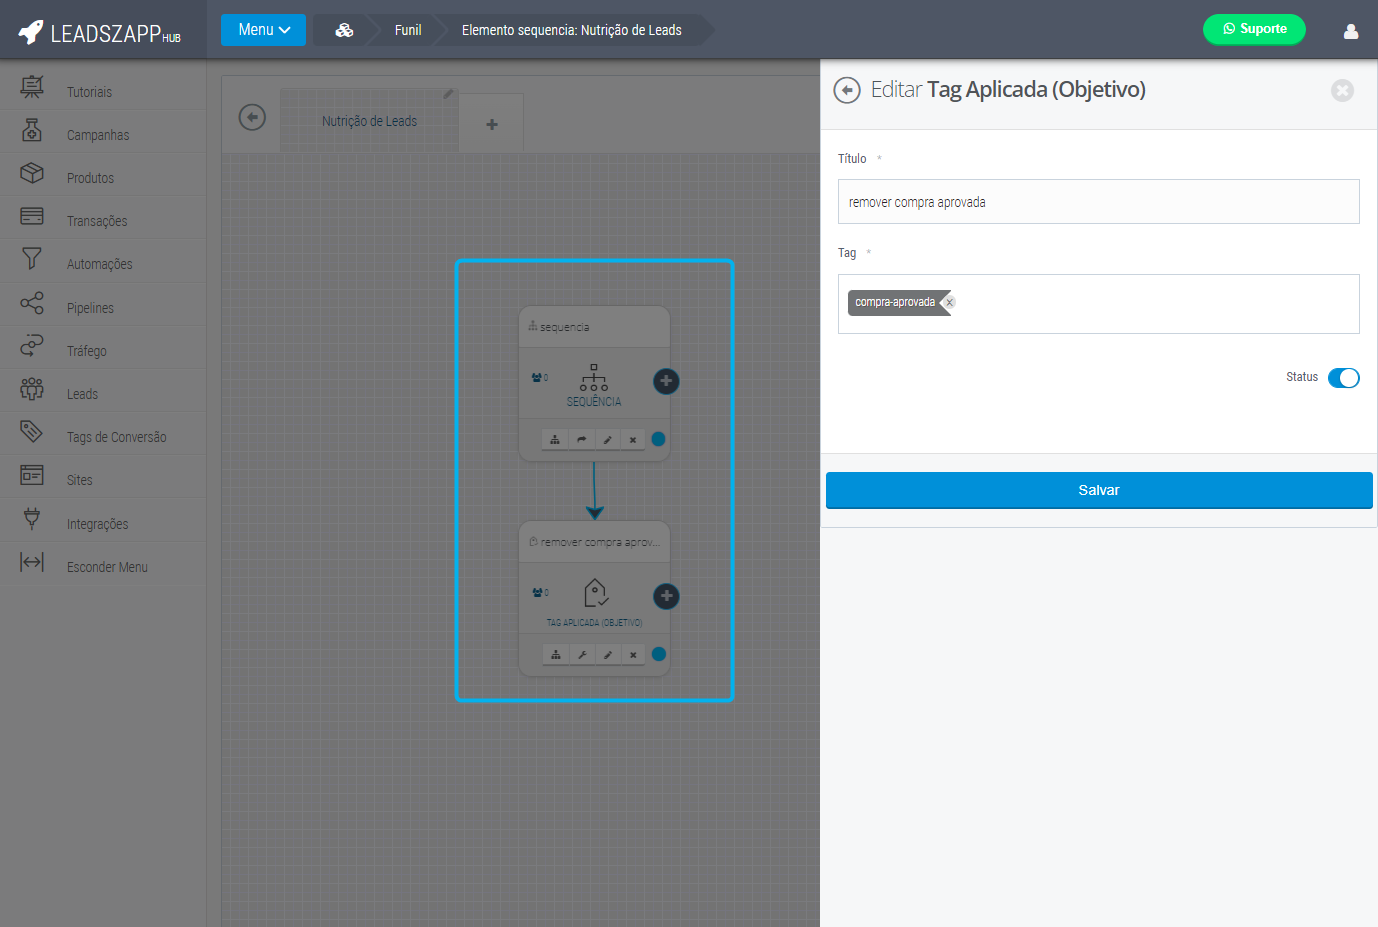
Task: Delete the remover compra aprovada node with its X icon
Action: pyautogui.click(x=633, y=655)
